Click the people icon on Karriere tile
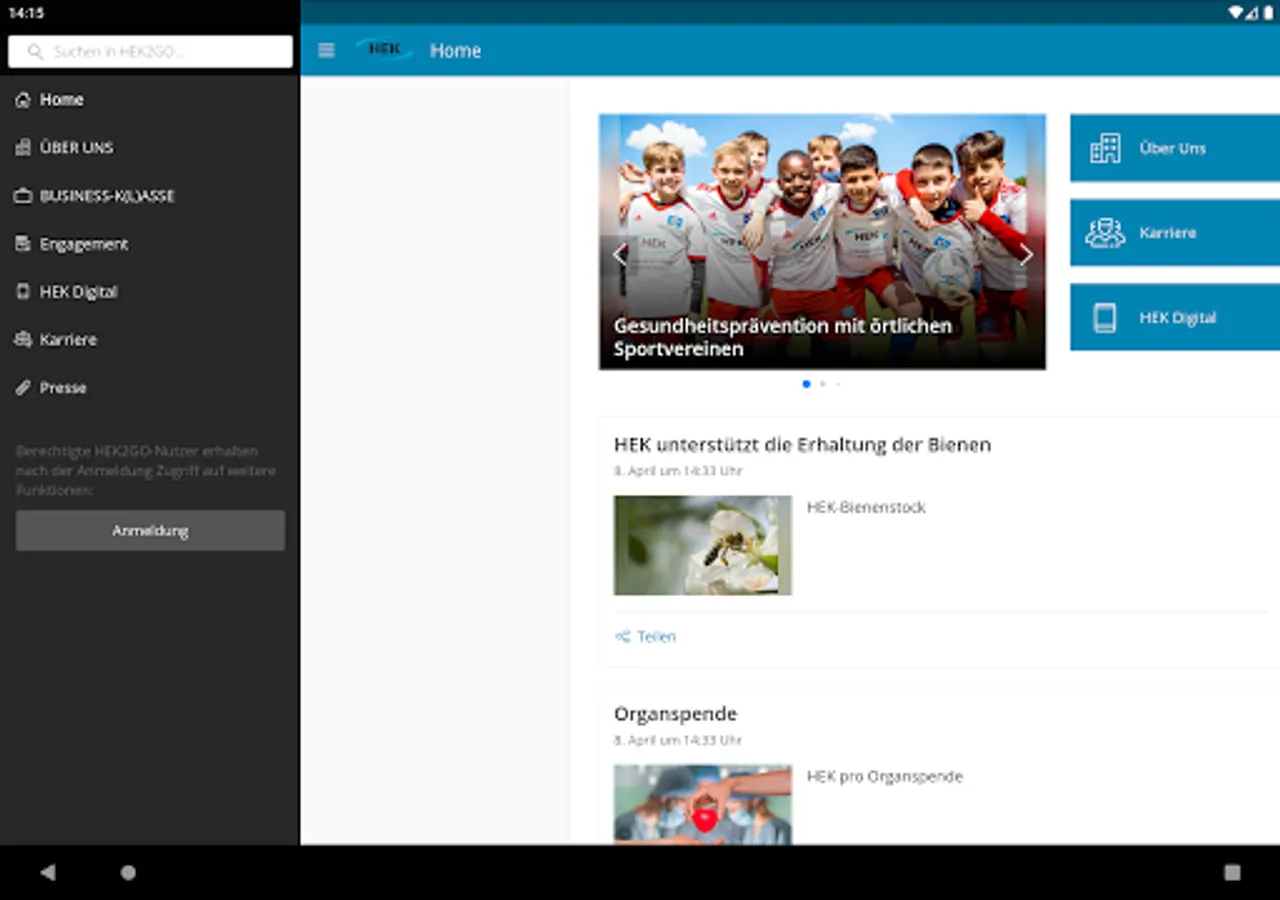Screen dimensions: 1280x900 1105,233
